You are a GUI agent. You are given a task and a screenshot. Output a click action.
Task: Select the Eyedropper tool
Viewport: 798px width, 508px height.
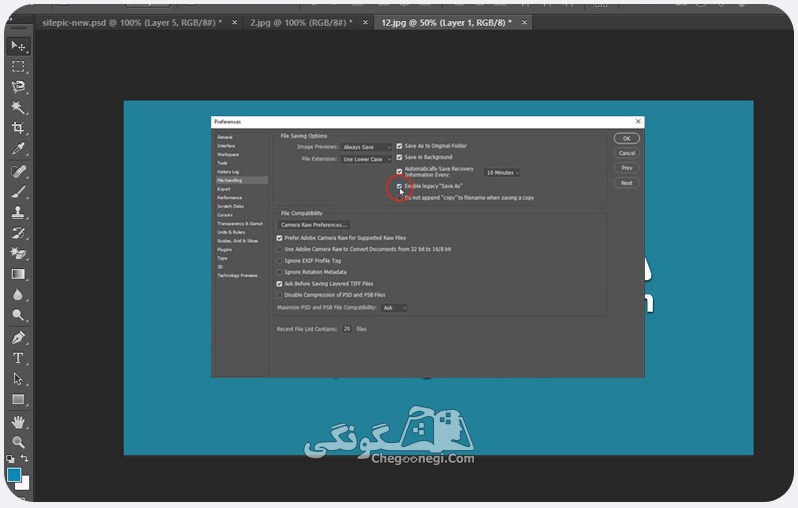(x=18, y=149)
